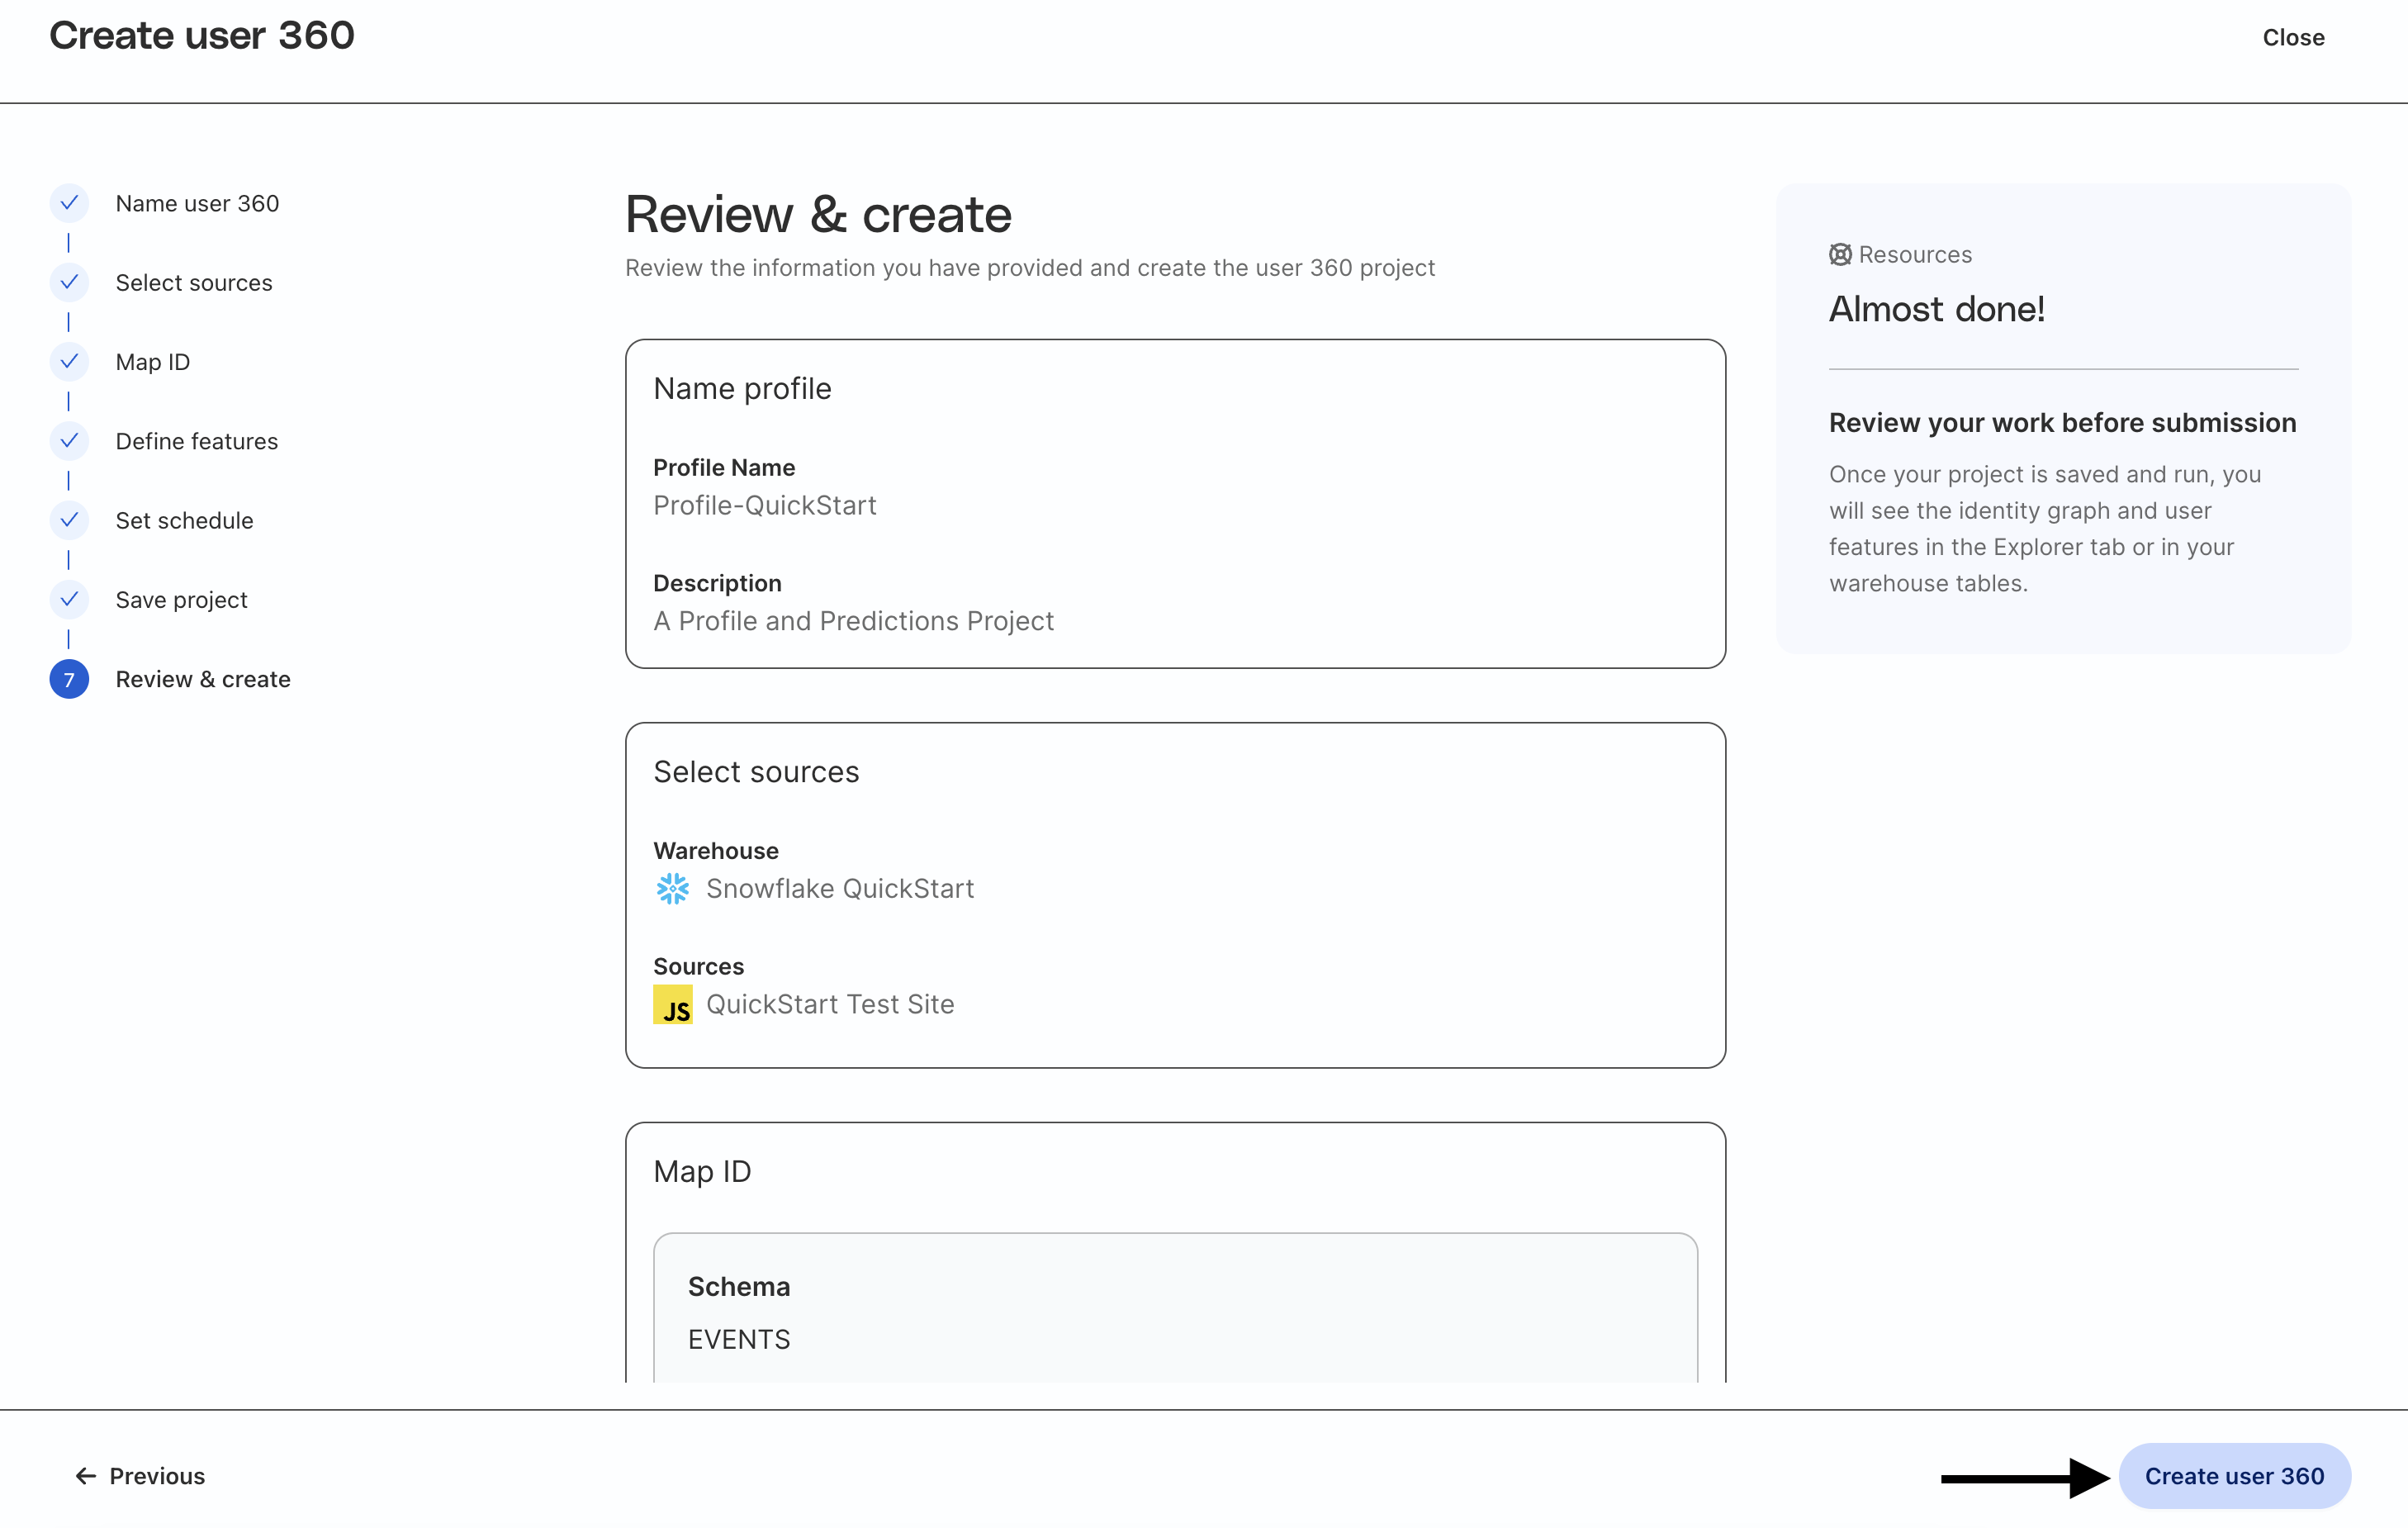Close the Create user 360 wizard

click(2293, 37)
